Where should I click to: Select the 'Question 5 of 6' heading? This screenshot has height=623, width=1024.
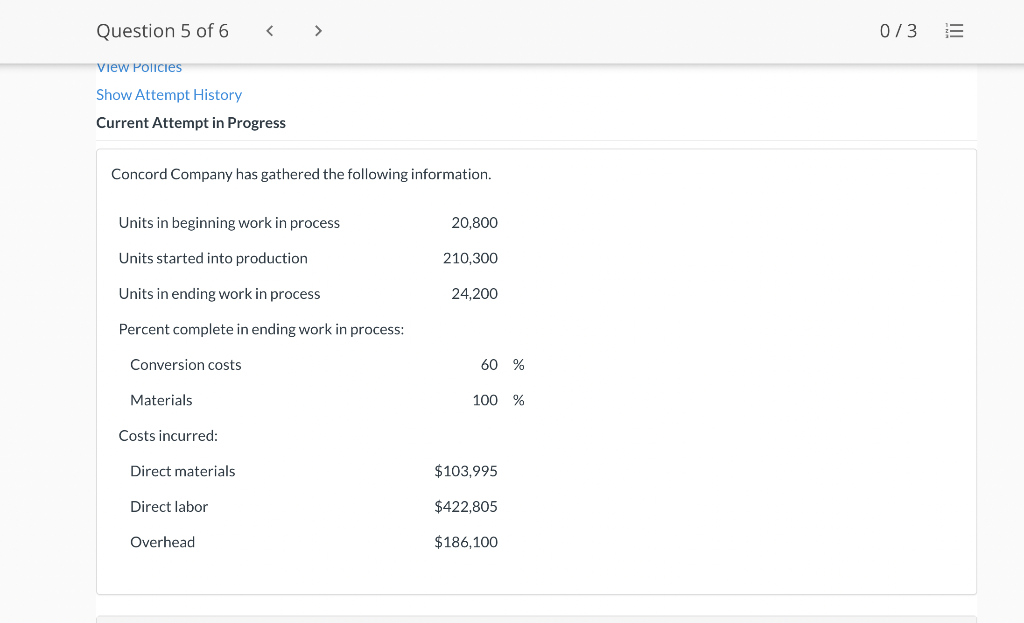[163, 31]
